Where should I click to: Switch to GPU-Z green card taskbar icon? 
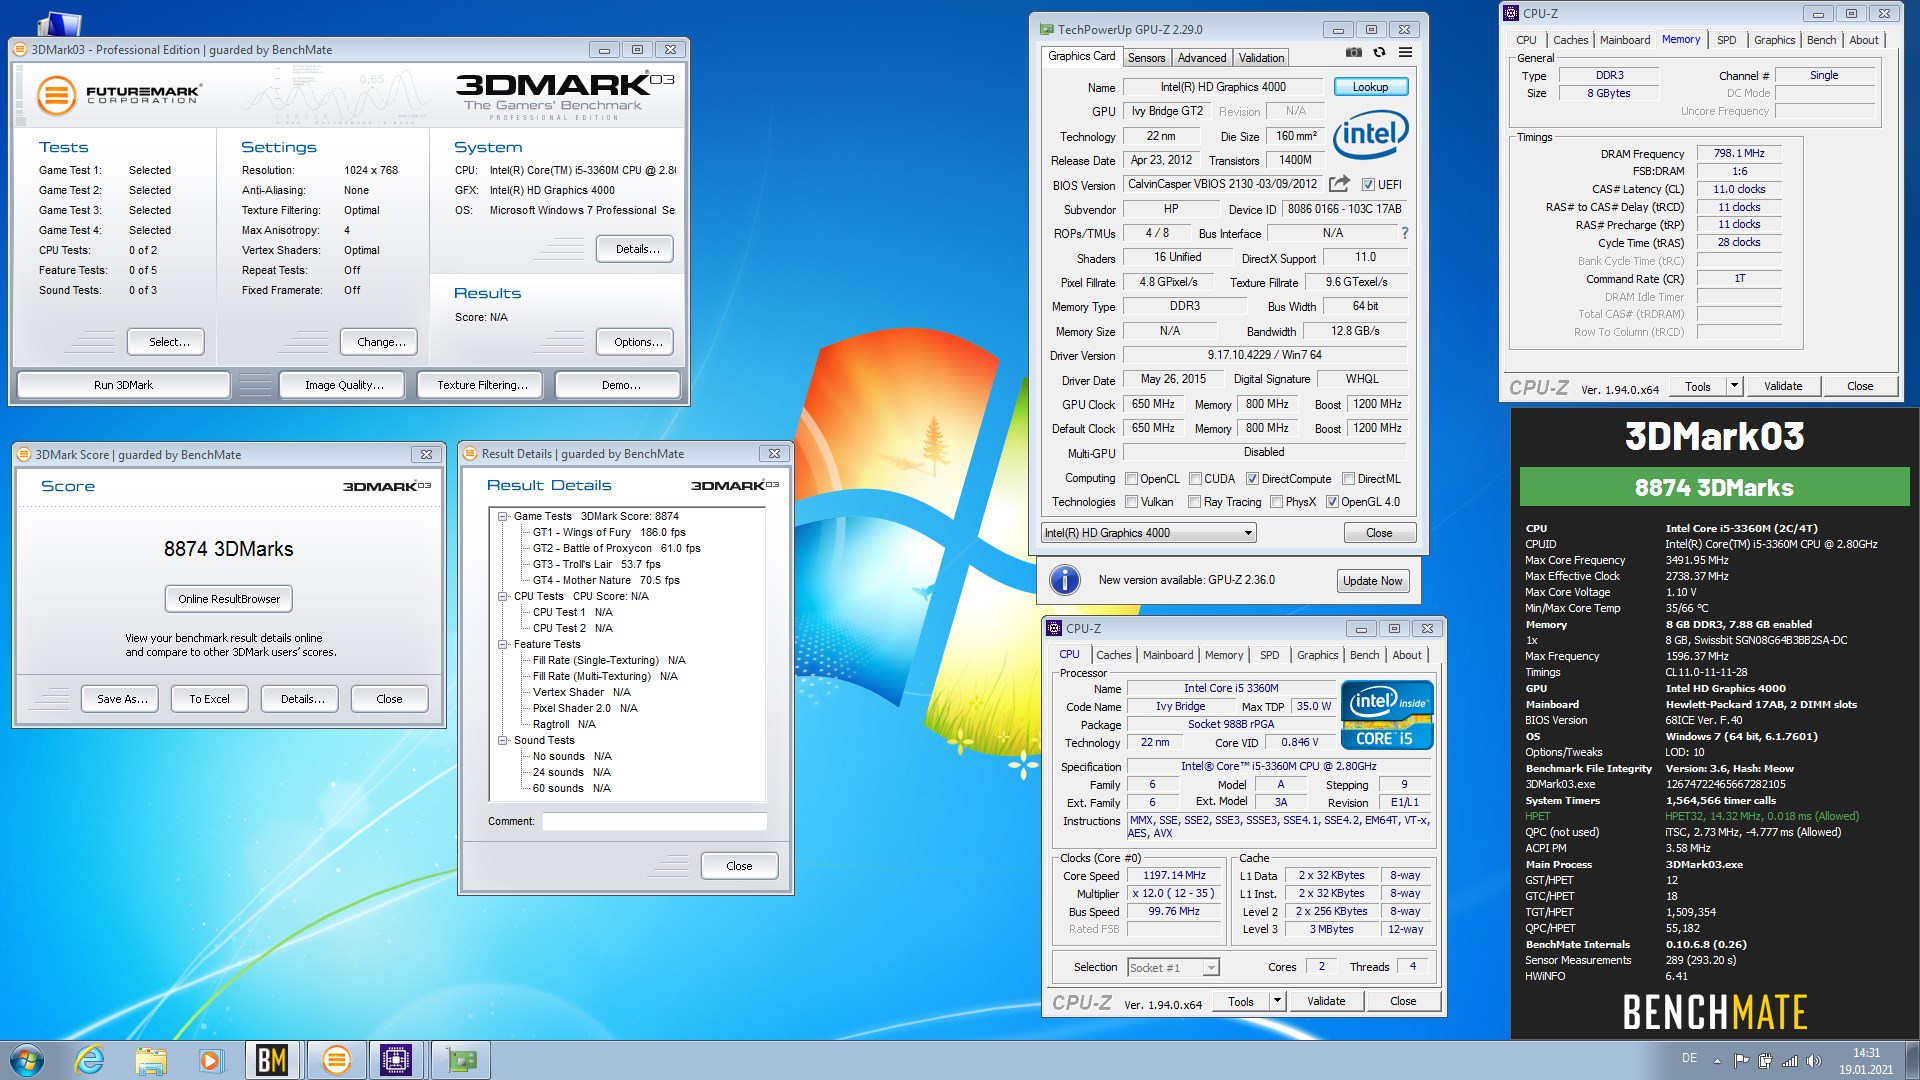click(460, 1060)
